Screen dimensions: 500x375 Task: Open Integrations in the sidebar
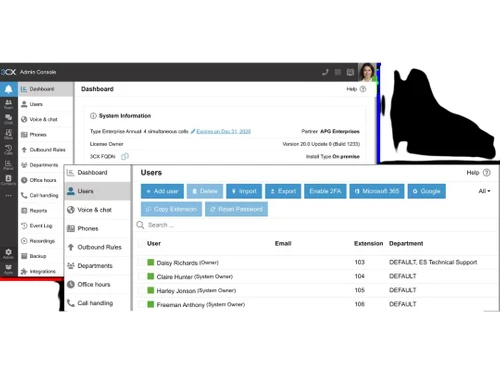point(41,271)
